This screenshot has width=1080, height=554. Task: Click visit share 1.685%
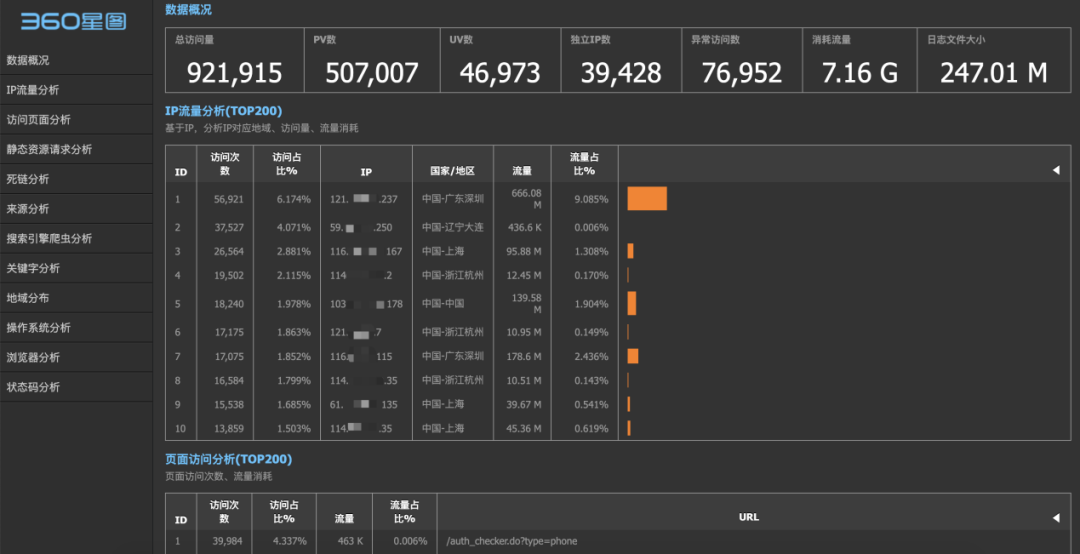click(293, 404)
